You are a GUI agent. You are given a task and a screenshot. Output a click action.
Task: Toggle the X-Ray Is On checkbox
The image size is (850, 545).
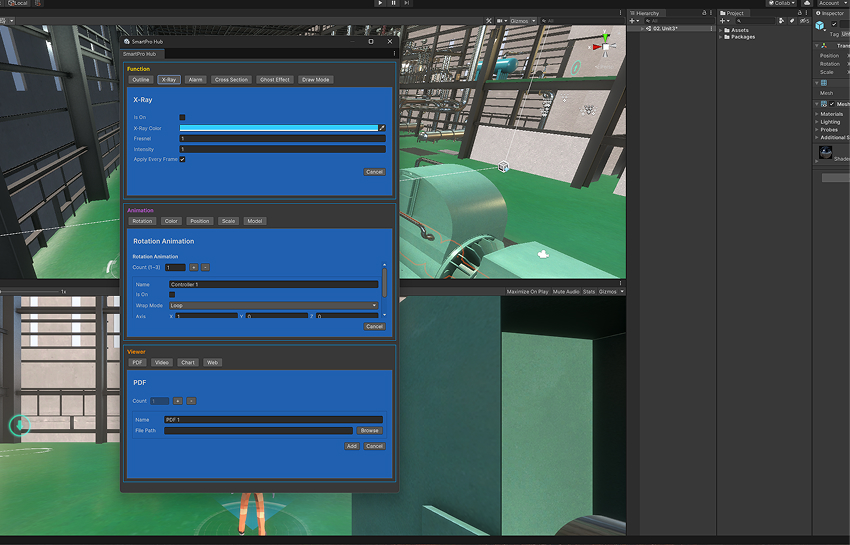tap(182, 117)
